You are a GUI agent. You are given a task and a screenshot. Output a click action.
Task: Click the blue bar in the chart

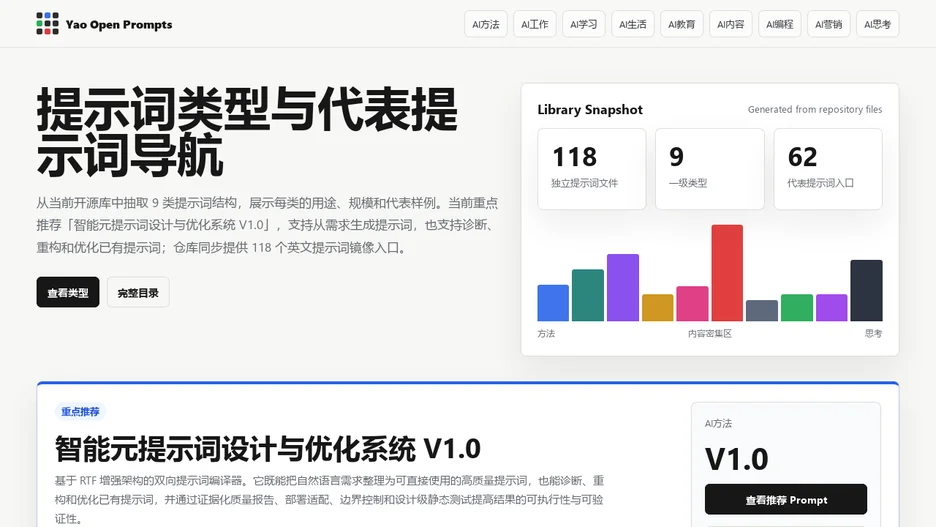553,303
